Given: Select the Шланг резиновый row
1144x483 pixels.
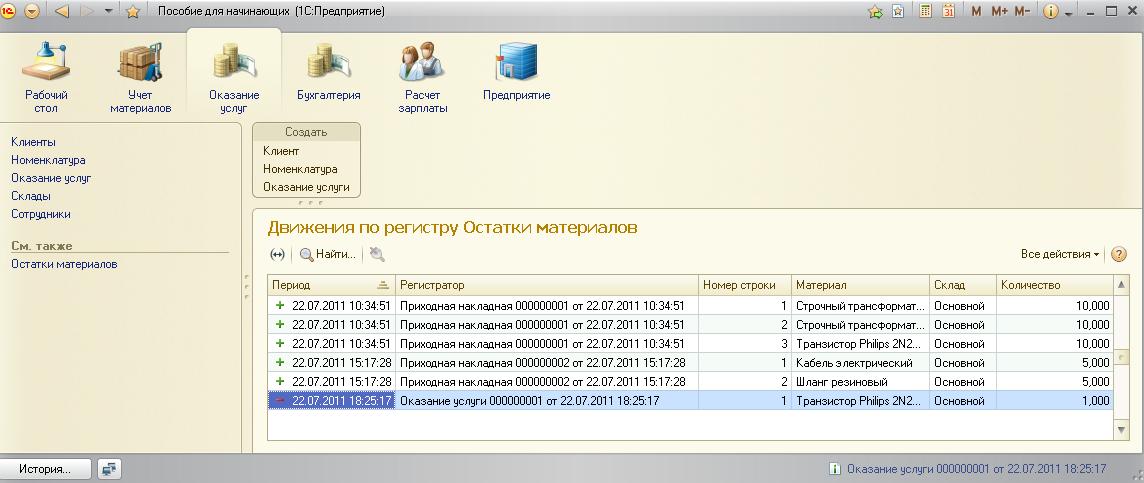Looking at the screenshot, I should (690, 382).
